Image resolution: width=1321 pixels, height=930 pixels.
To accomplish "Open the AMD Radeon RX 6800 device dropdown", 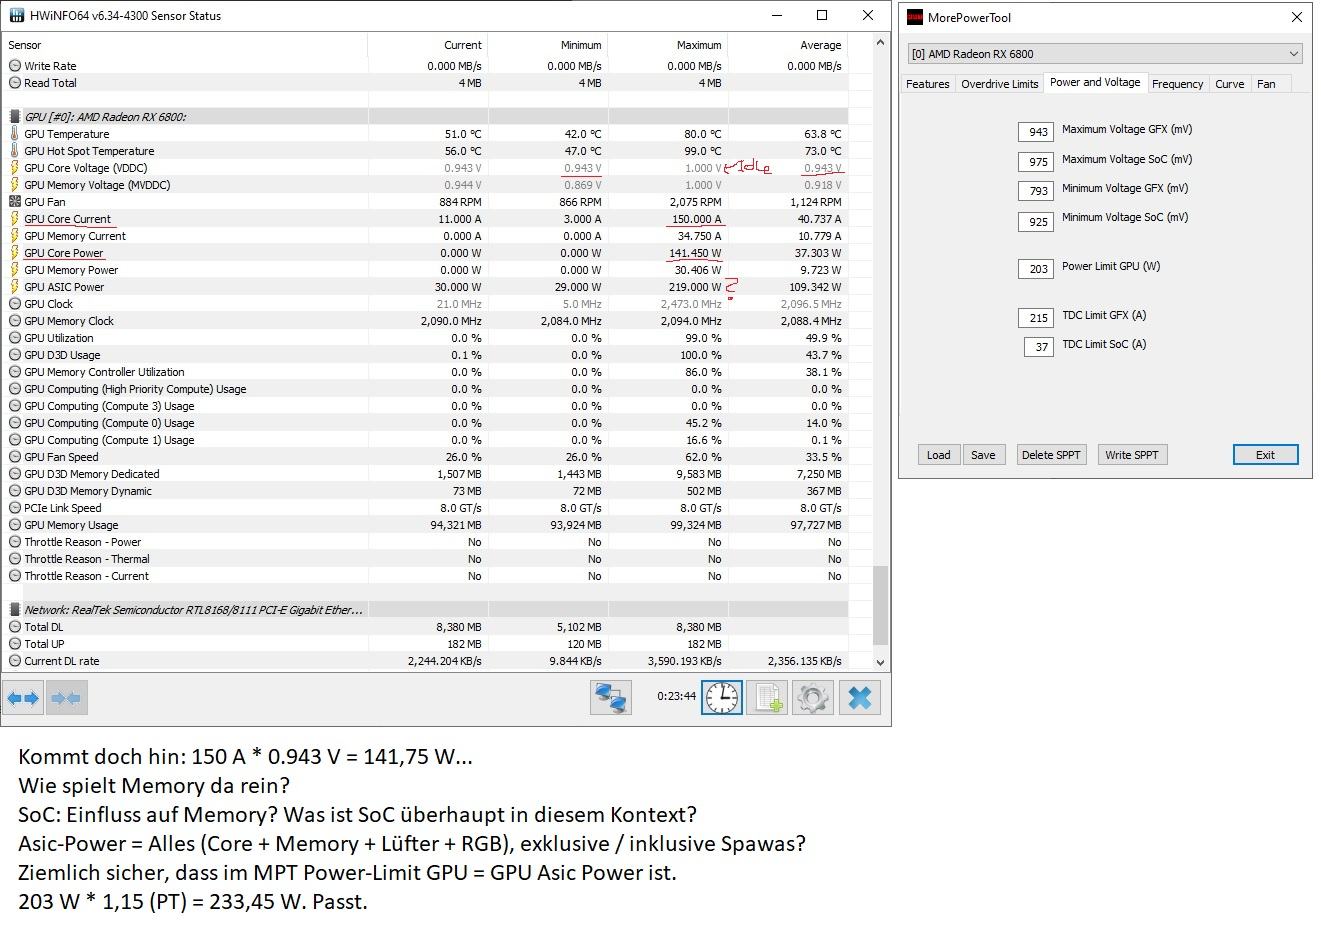I will point(1105,54).
